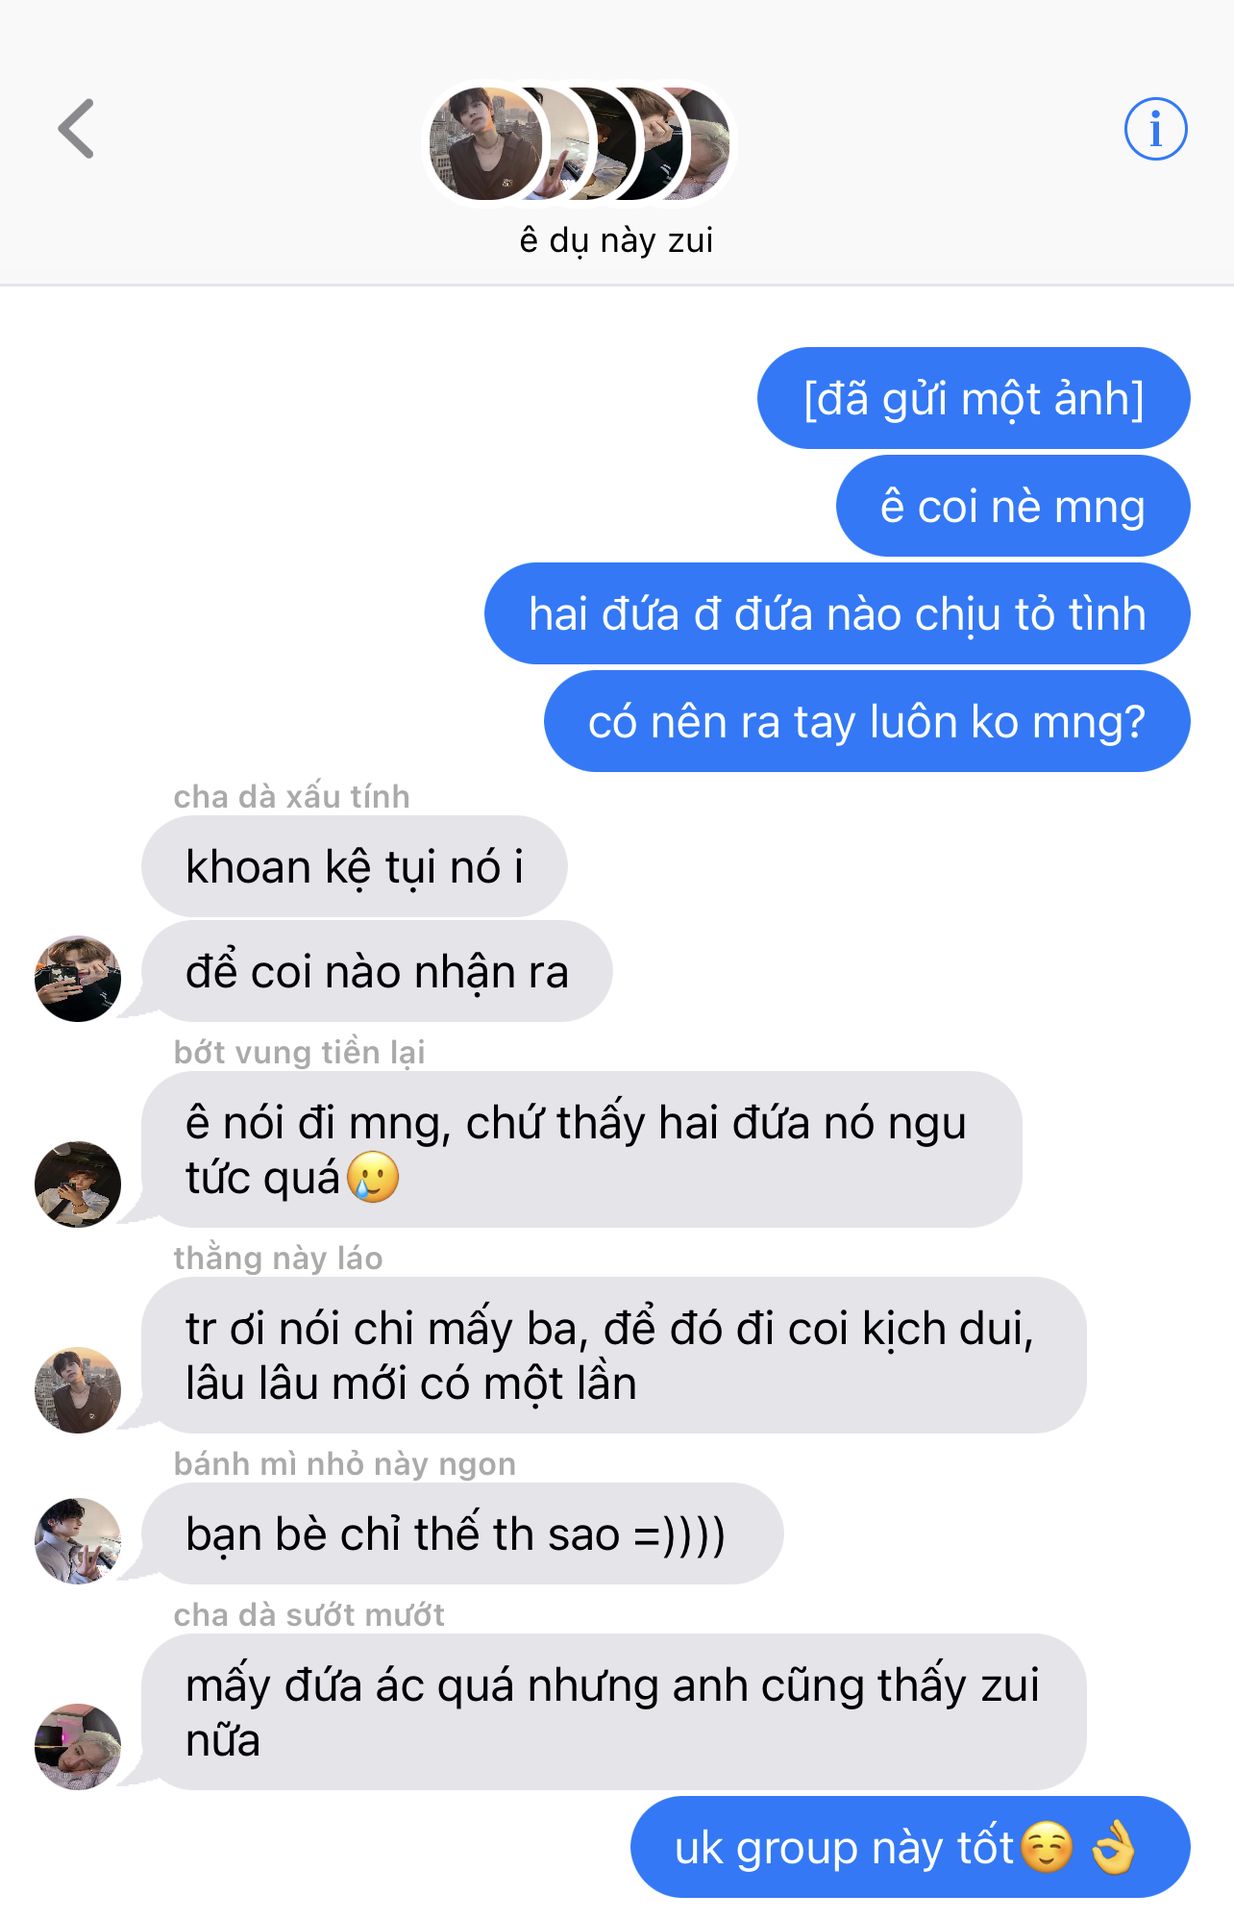Image resolution: width=1234 pixels, height=1920 pixels.
Task: Select the "mấy đứa ác quá" message bubble
Action: coord(614,1711)
